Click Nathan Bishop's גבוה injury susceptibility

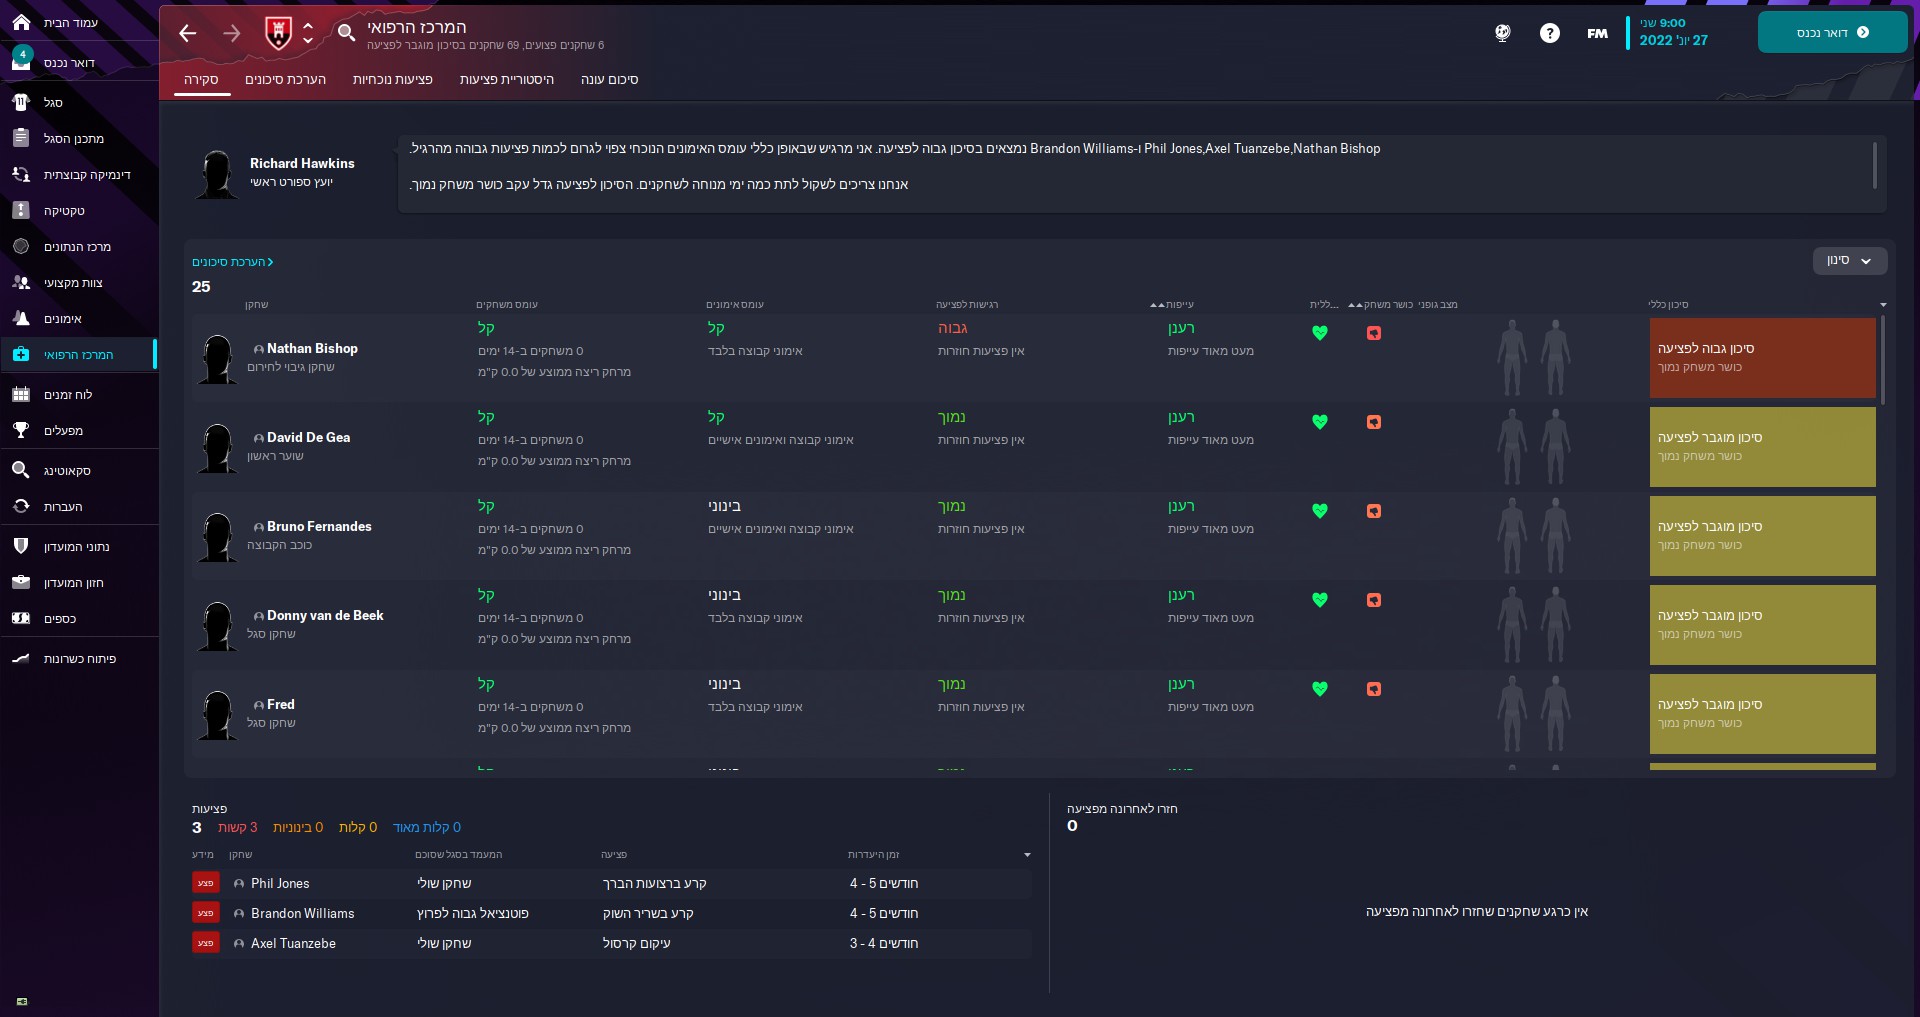pos(953,328)
